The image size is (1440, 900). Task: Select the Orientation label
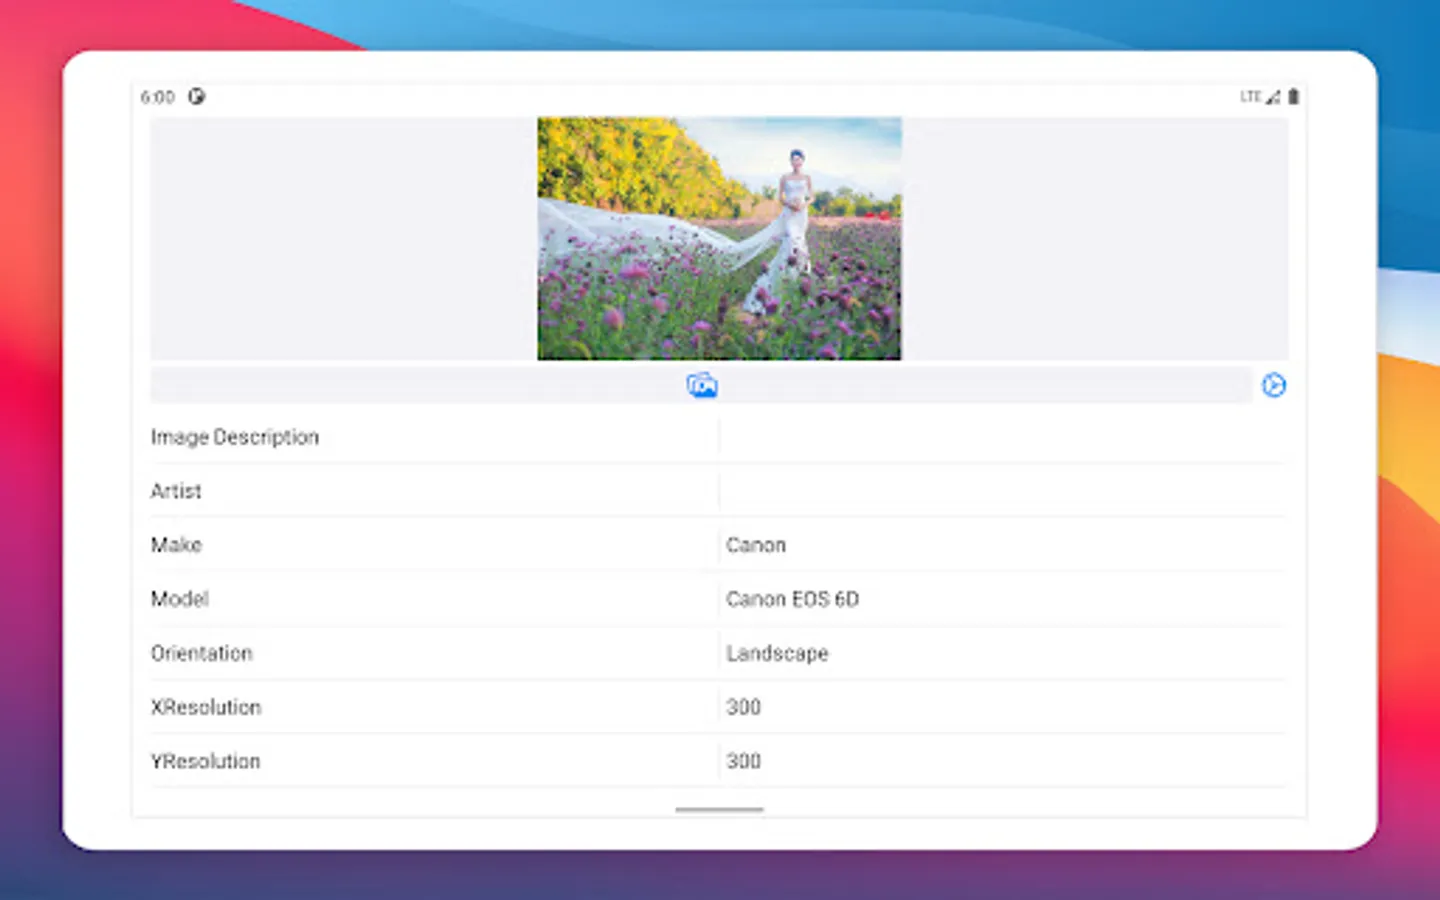pyautogui.click(x=202, y=653)
